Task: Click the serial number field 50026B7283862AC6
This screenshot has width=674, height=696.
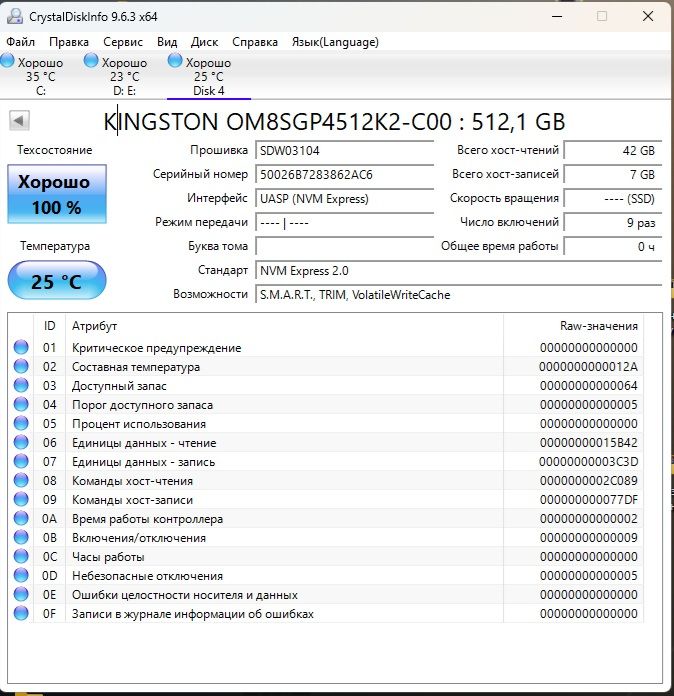Action: pyautogui.click(x=345, y=174)
